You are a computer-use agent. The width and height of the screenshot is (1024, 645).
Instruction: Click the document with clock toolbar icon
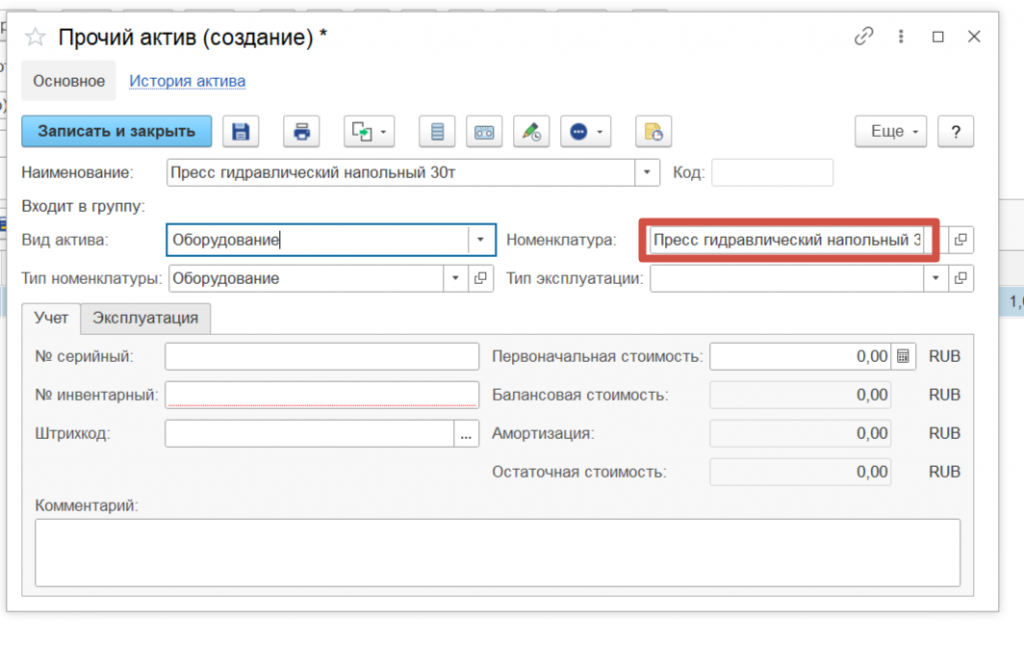(x=653, y=131)
